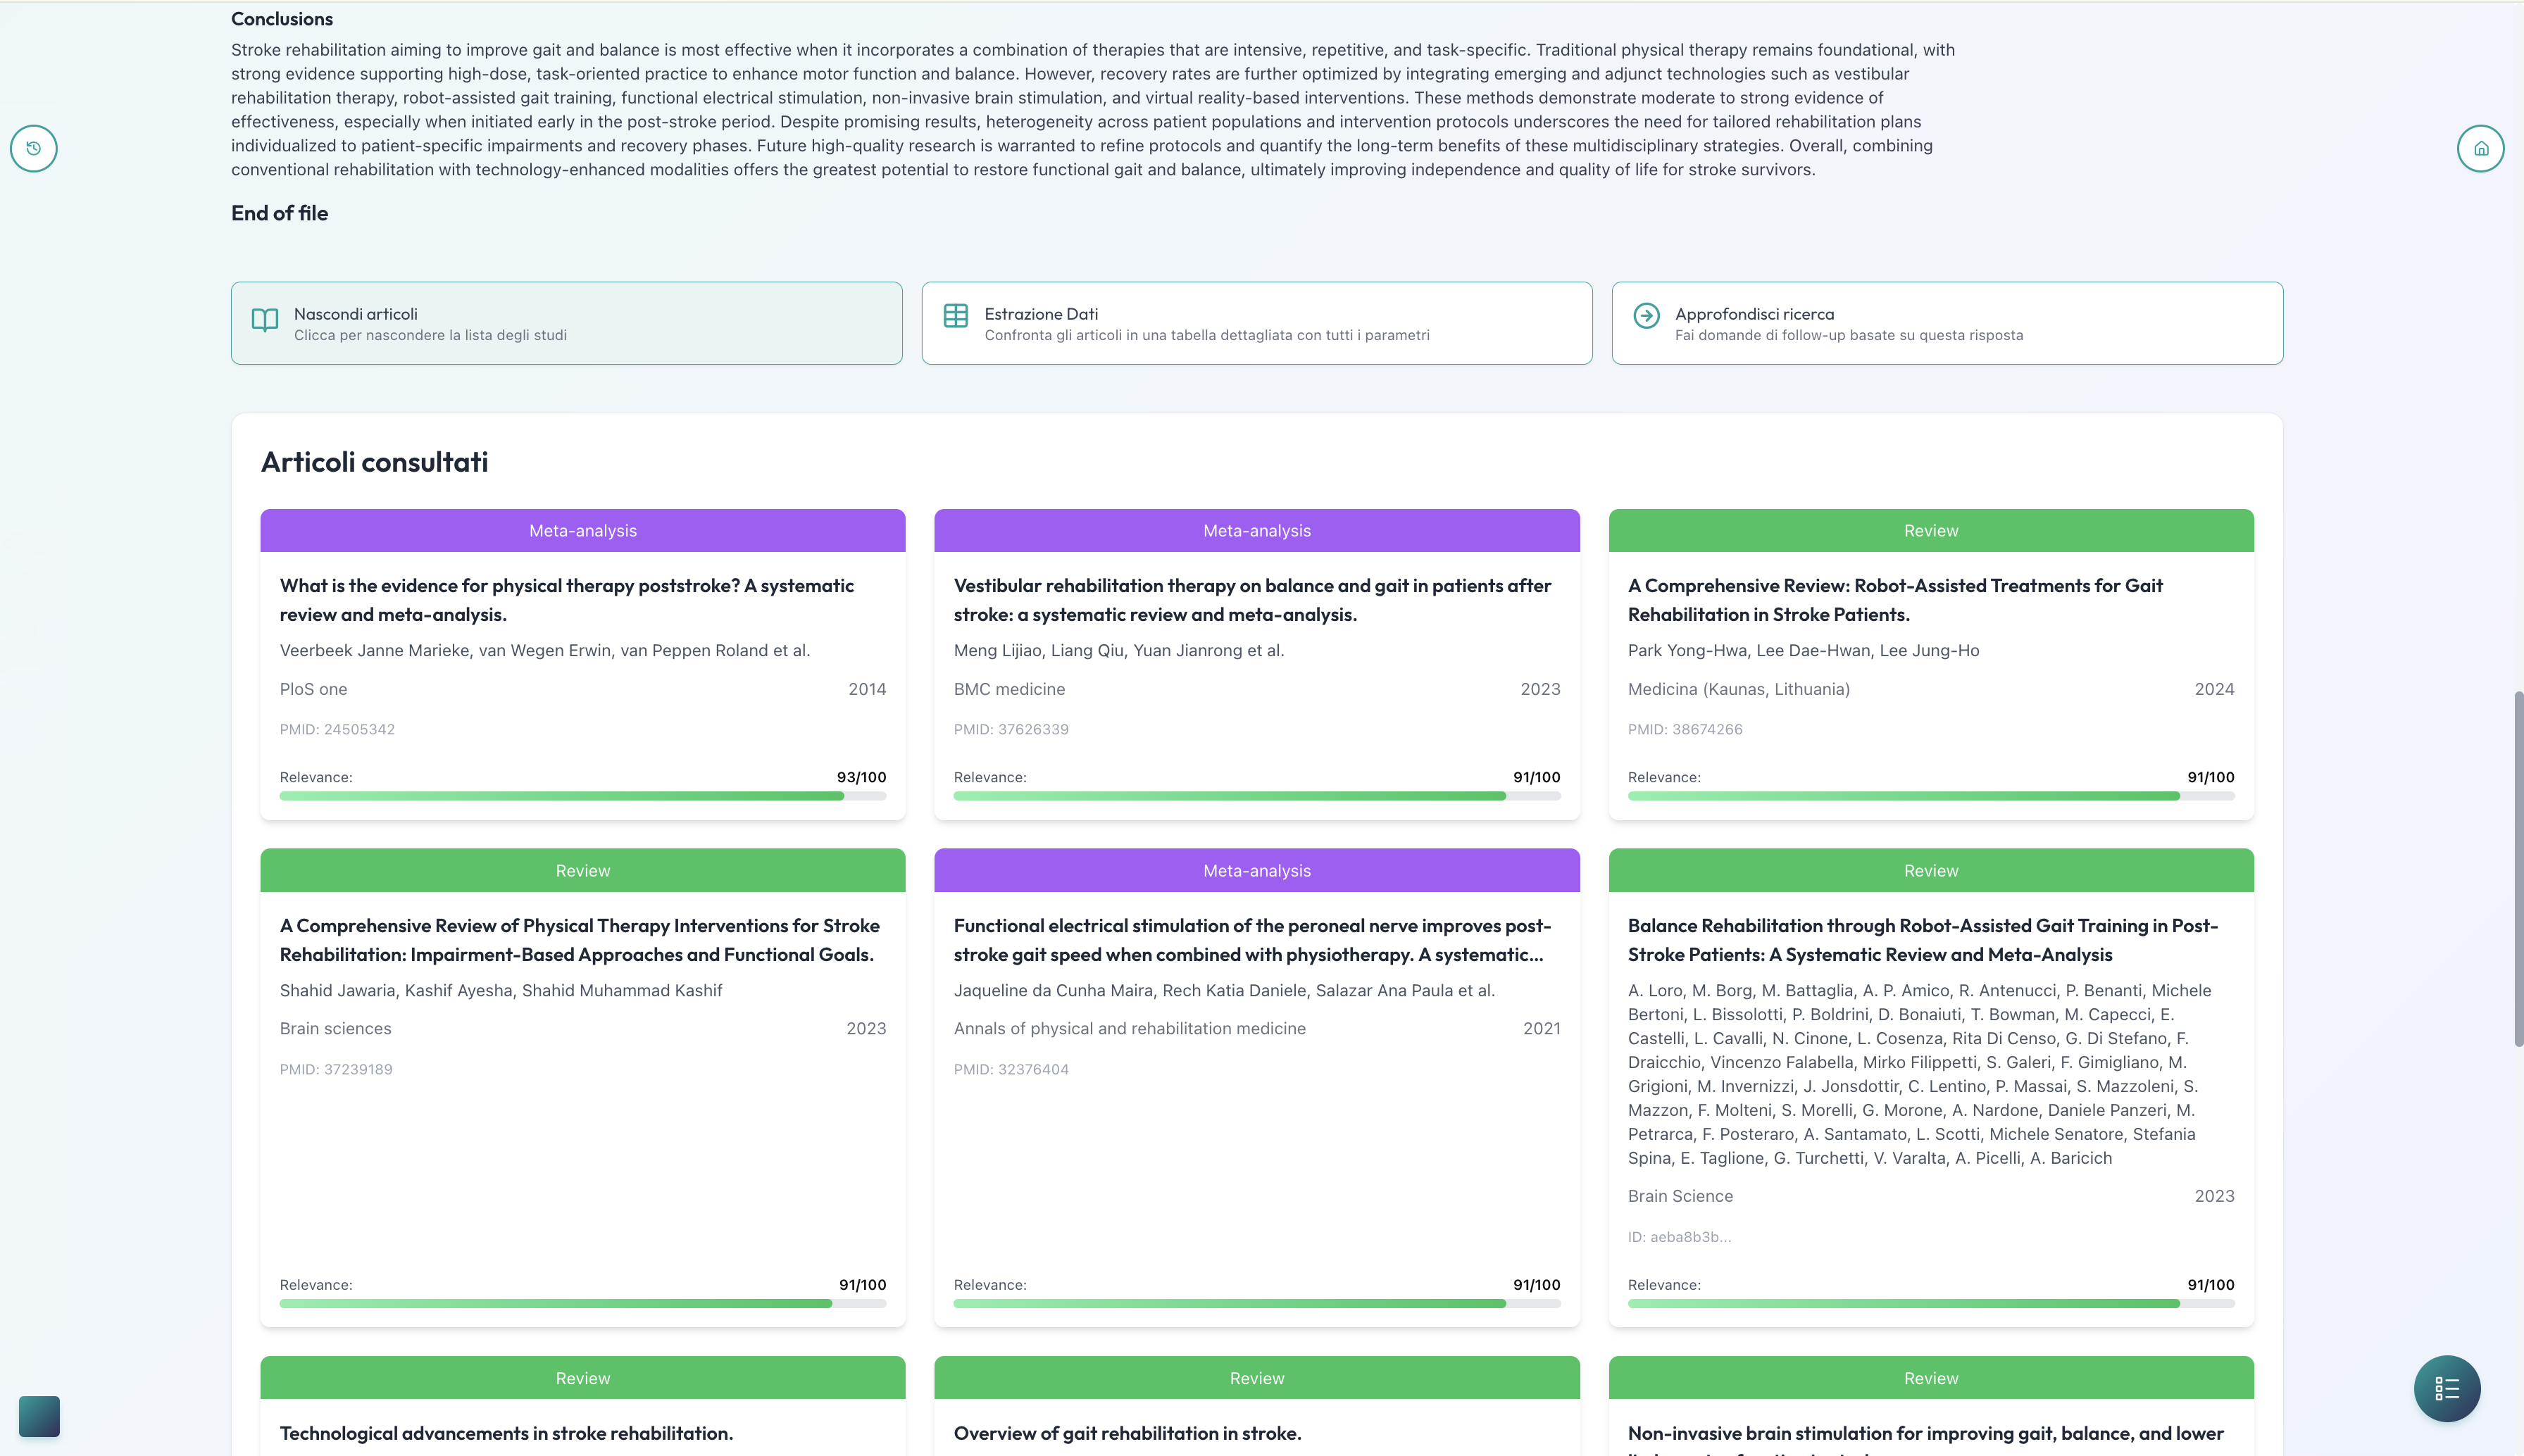Click the arrow circle icon in Approfondisci ricerca
The height and width of the screenshot is (1456, 2524).
[x=1646, y=316]
